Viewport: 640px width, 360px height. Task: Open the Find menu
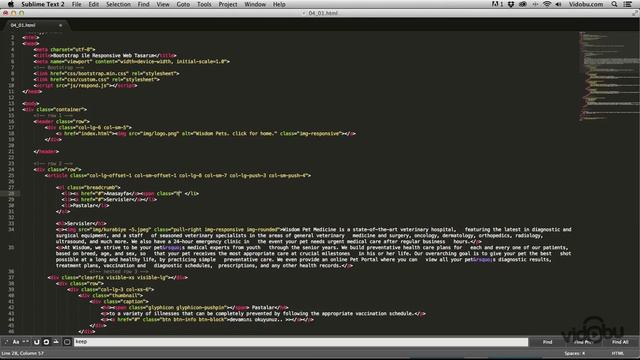(x=143, y=4)
